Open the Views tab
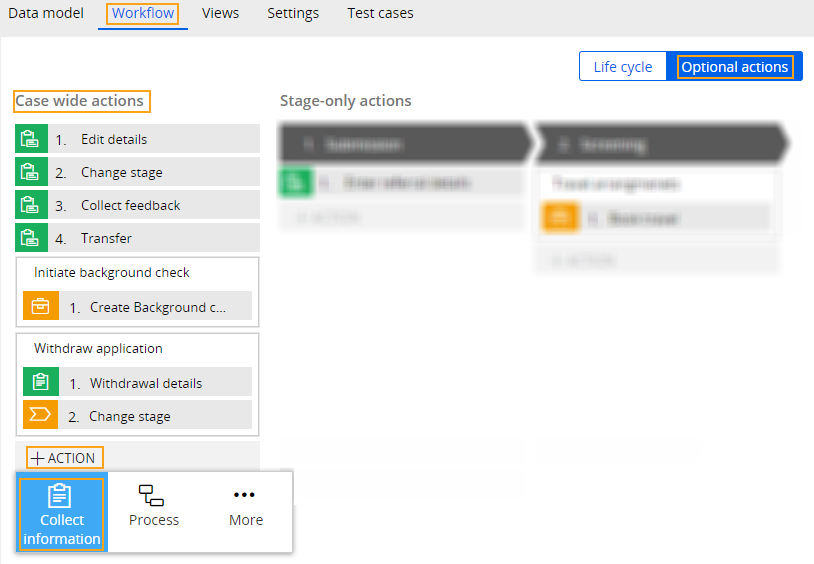The width and height of the screenshot is (814, 564). [220, 13]
